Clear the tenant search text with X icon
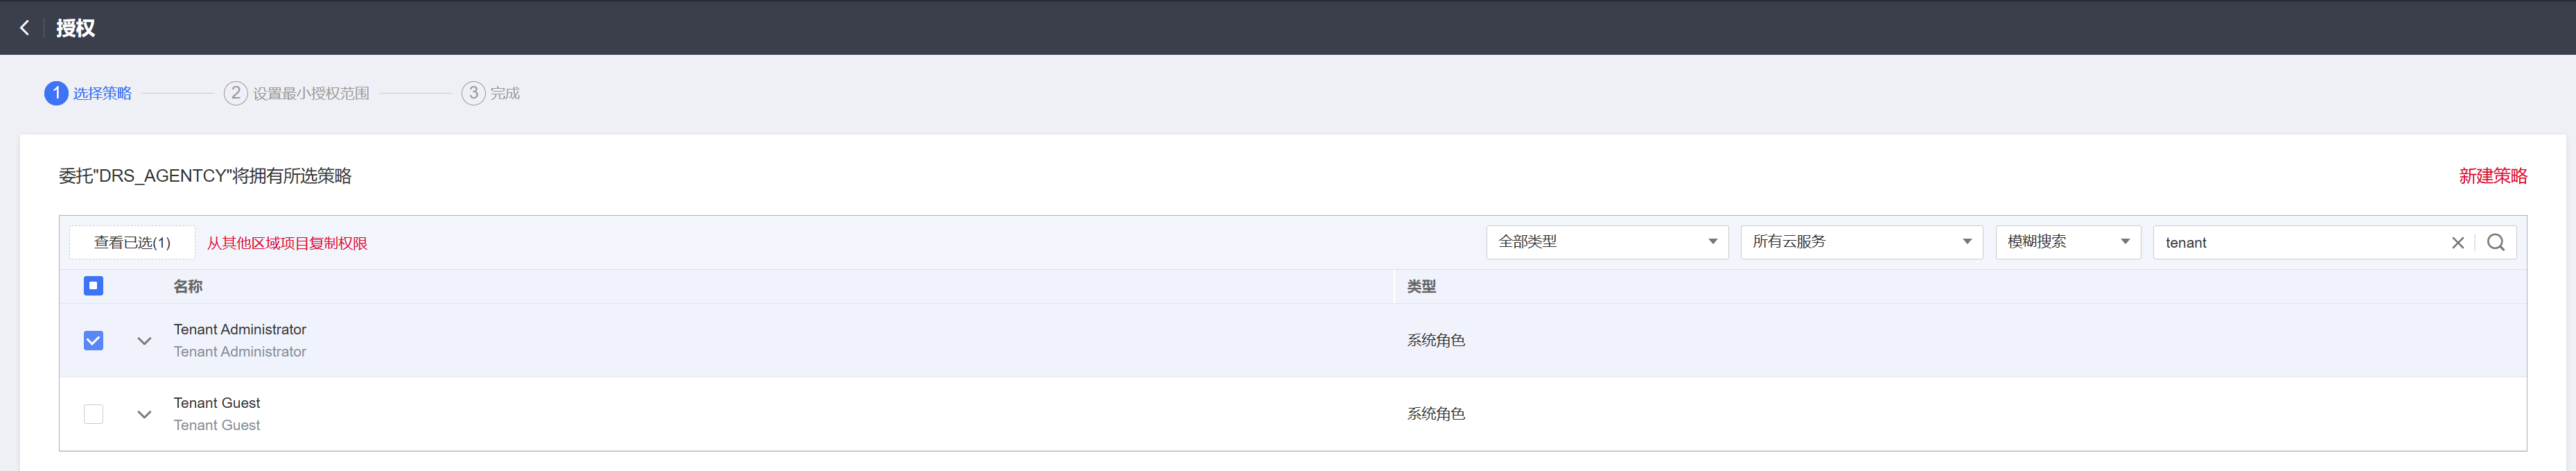 coord(2457,243)
